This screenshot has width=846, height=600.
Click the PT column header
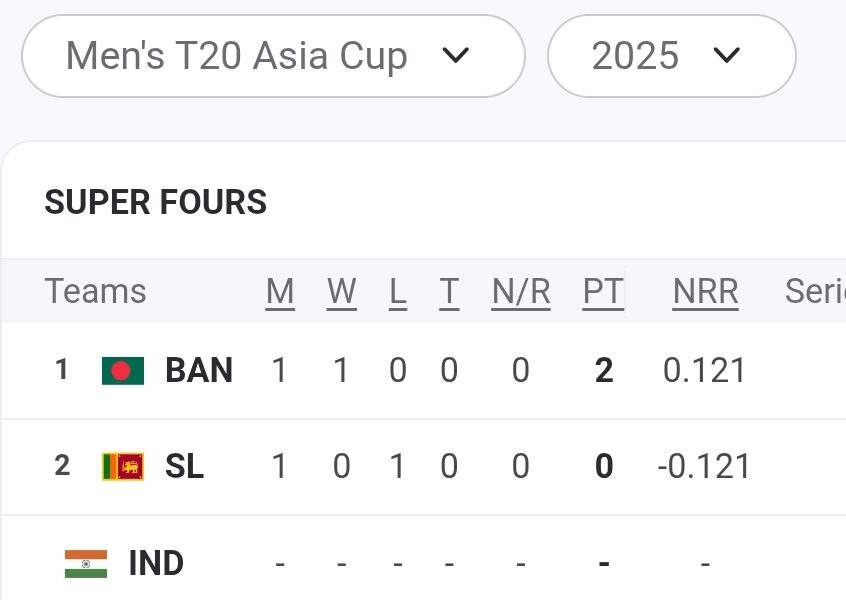pos(603,292)
